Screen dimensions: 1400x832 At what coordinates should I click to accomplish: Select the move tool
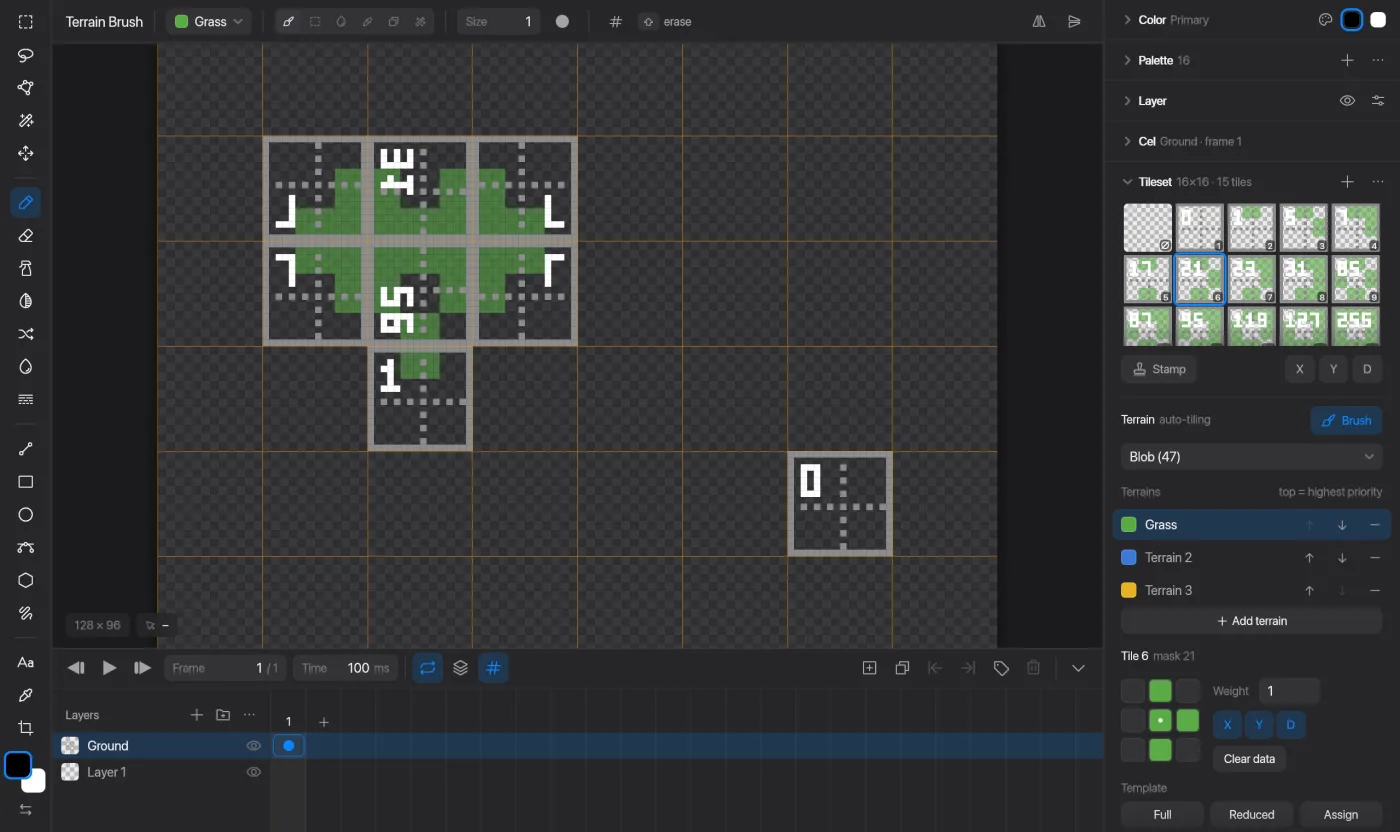[x=26, y=154]
